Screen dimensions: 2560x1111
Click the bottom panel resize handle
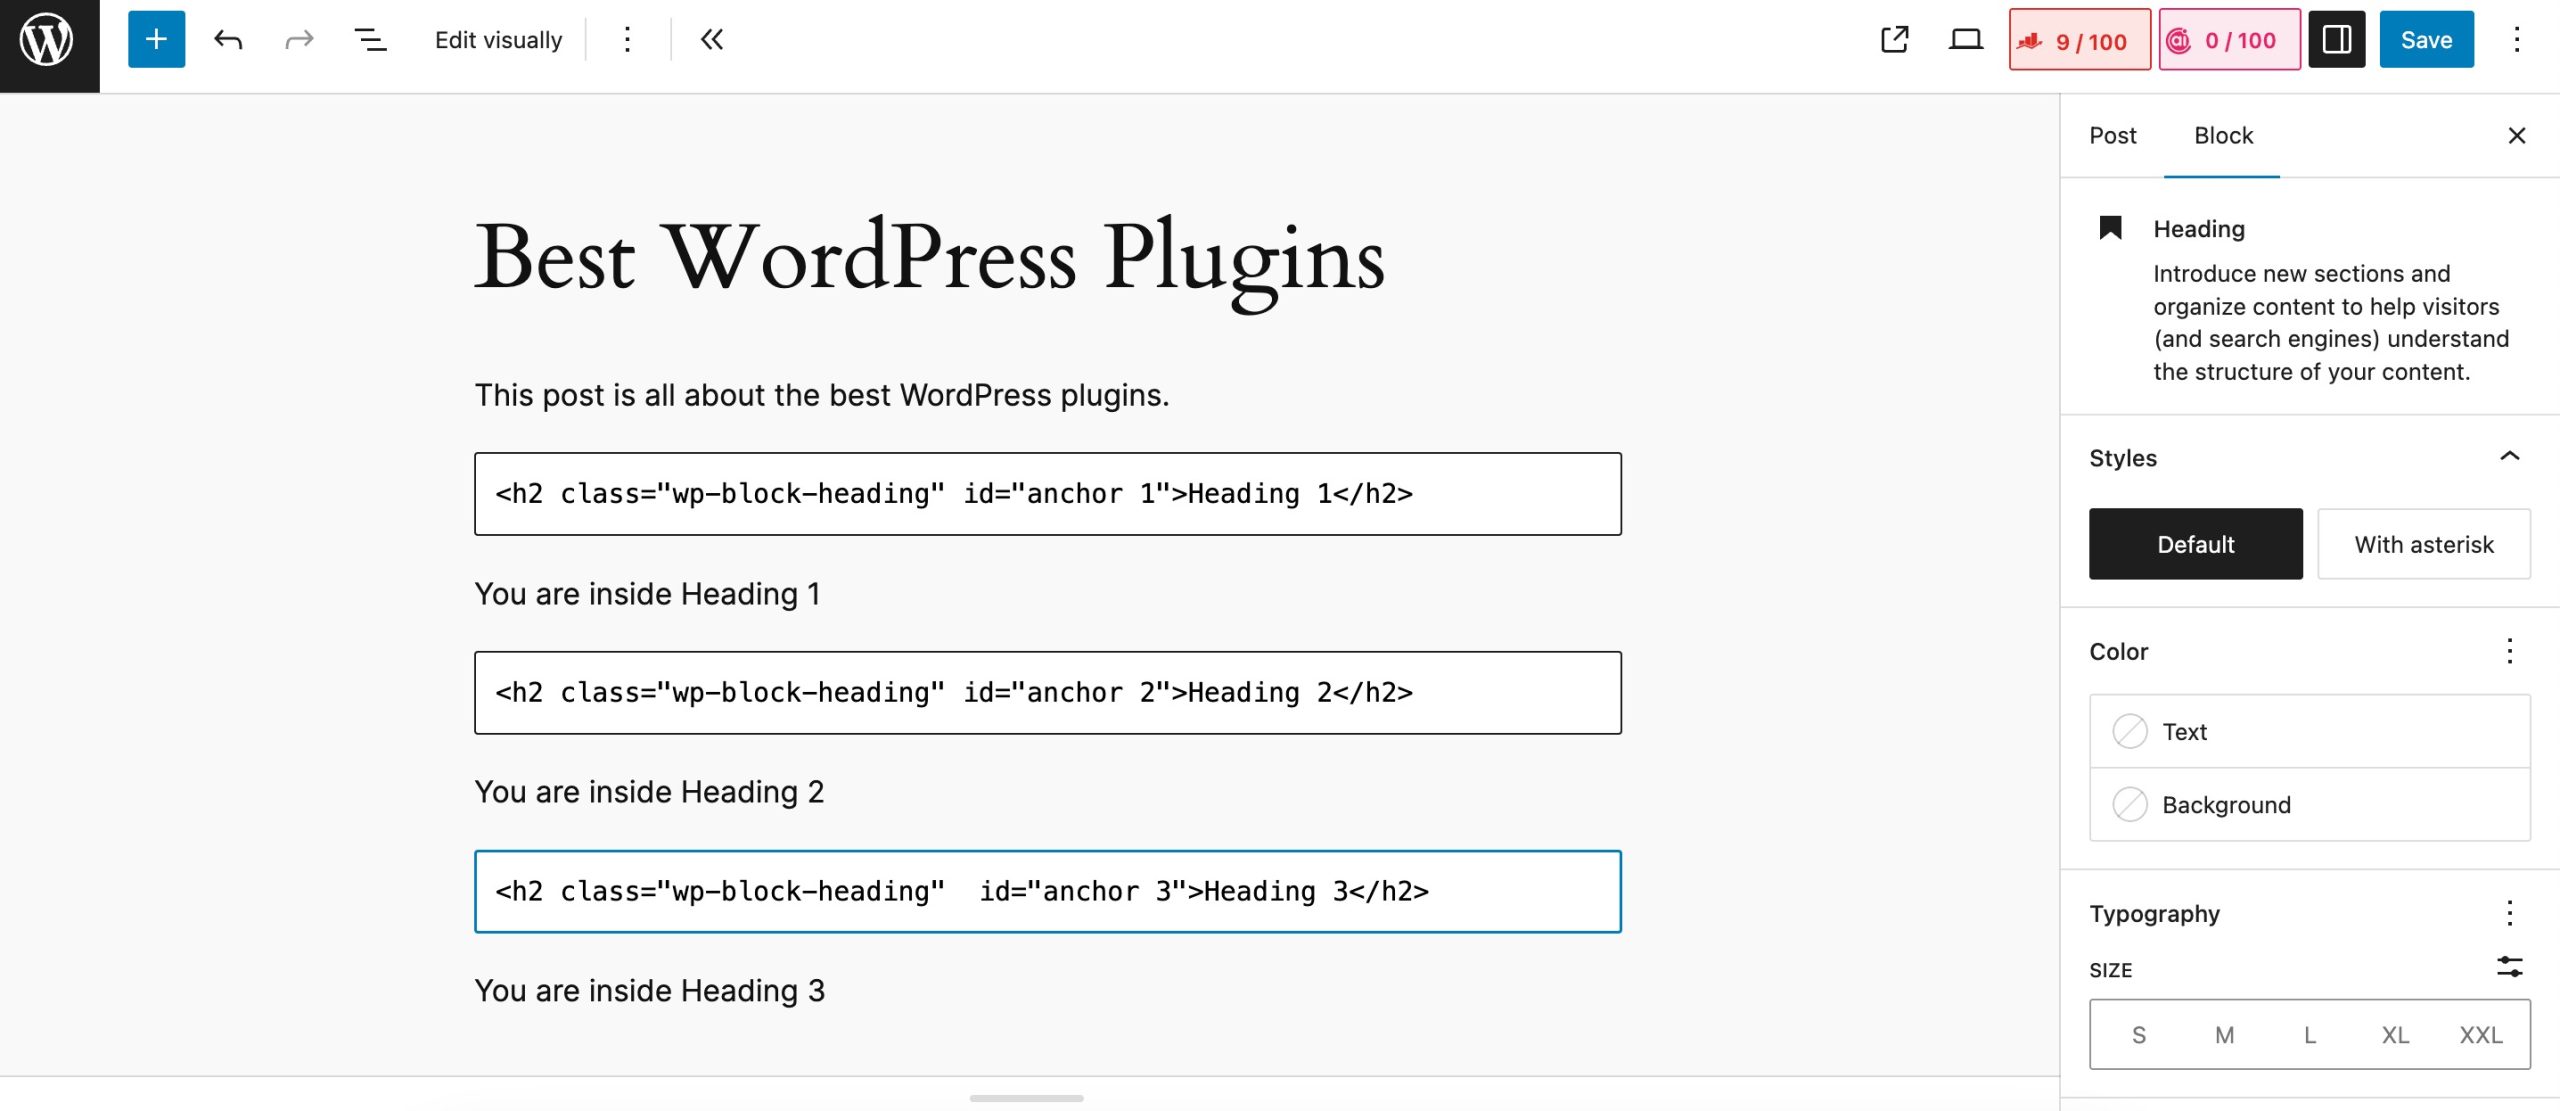(1026, 1098)
